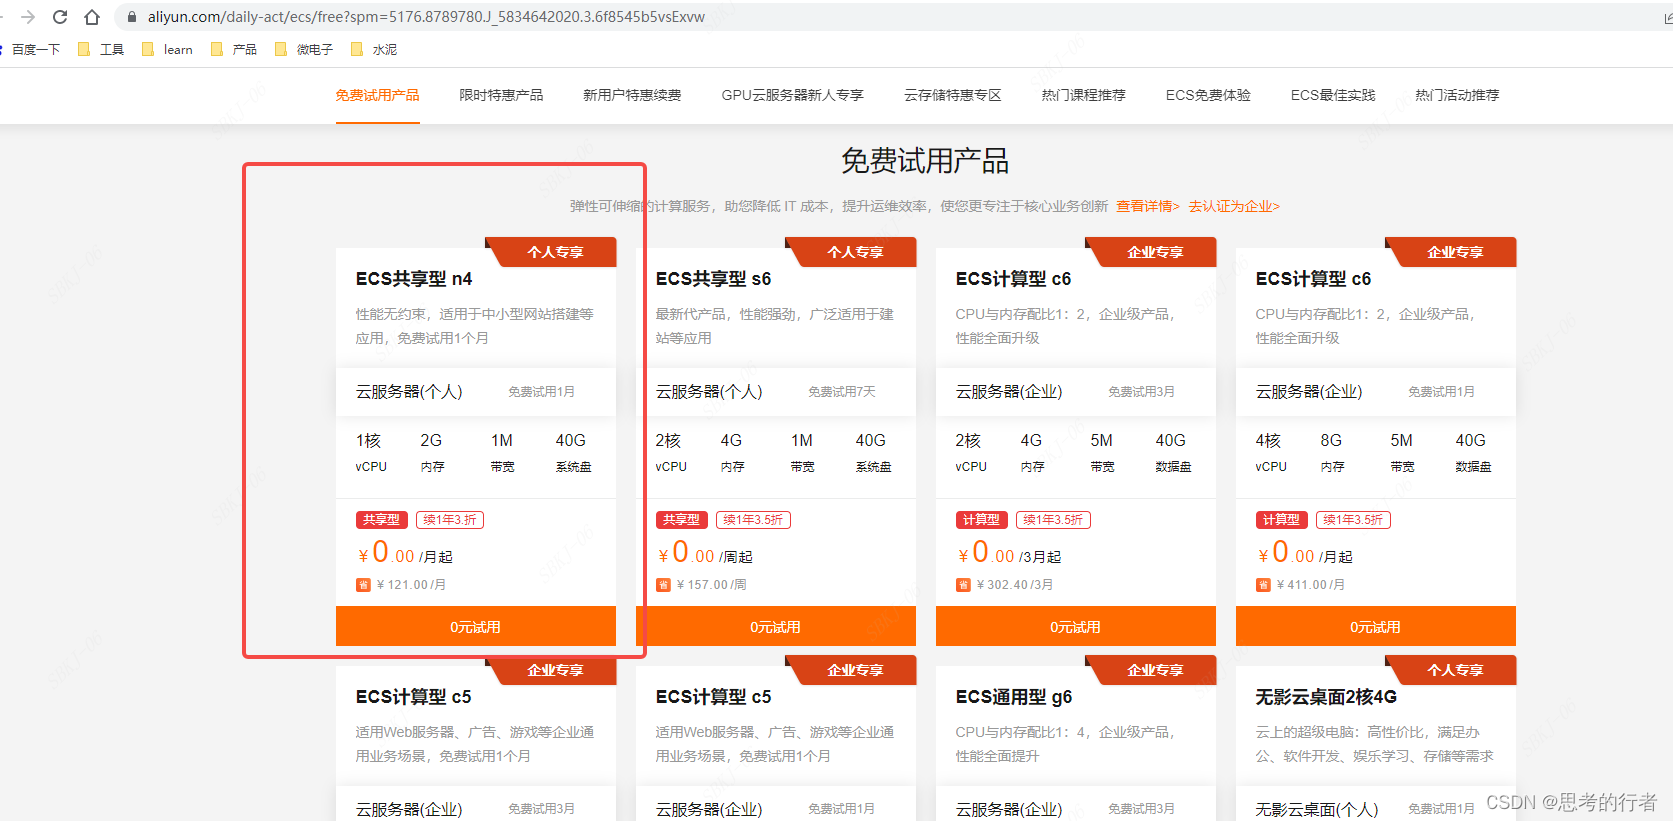Click the 云服务器(个人) 免费试用1月 row
Image resolution: width=1673 pixels, height=821 pixels.
click(476, 392)
